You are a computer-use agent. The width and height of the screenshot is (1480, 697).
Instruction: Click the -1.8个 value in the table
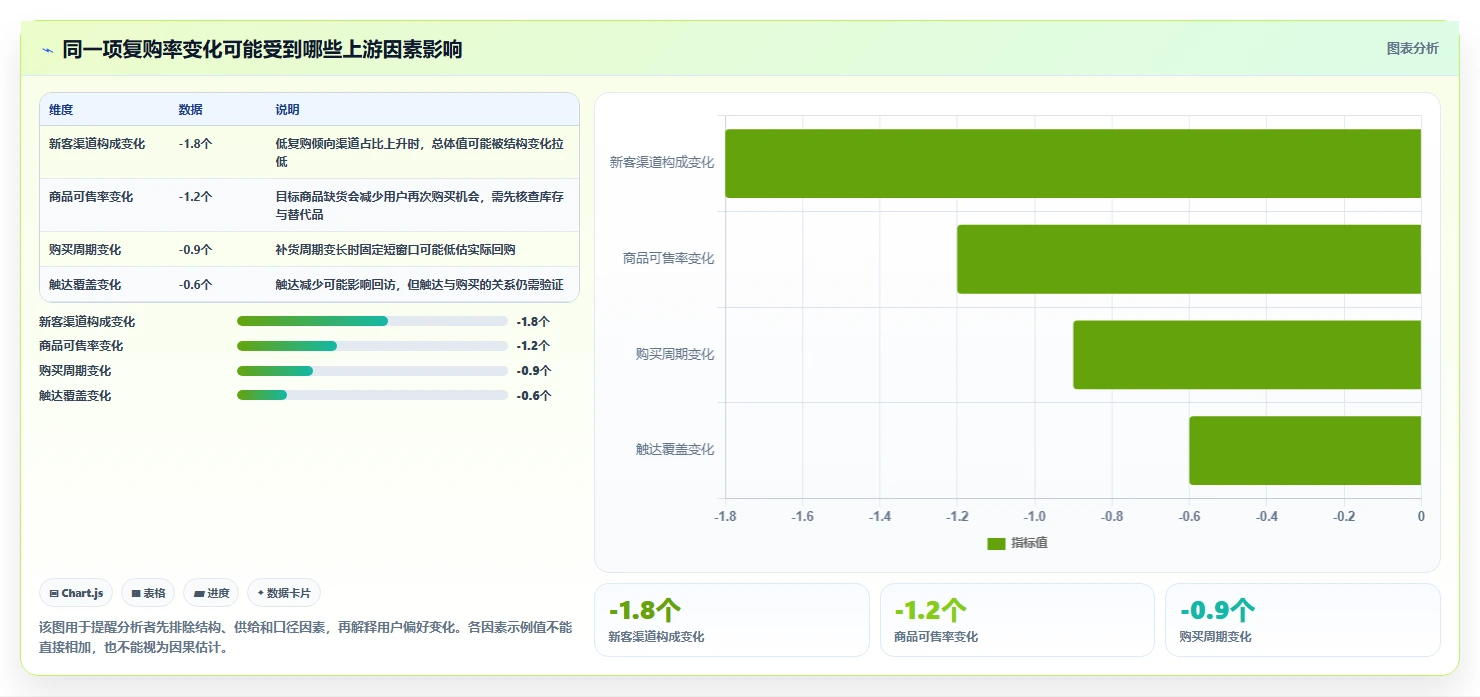click(x=195, y=144)
